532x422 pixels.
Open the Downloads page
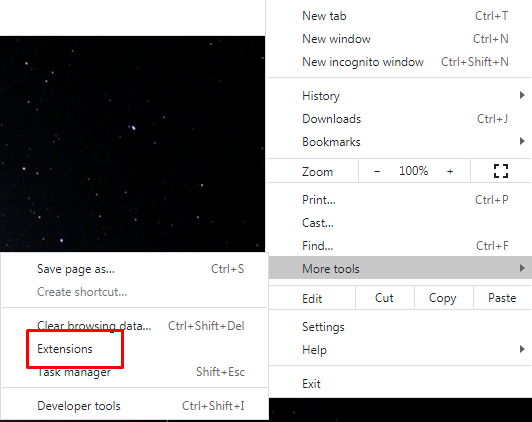click(399, 119)
